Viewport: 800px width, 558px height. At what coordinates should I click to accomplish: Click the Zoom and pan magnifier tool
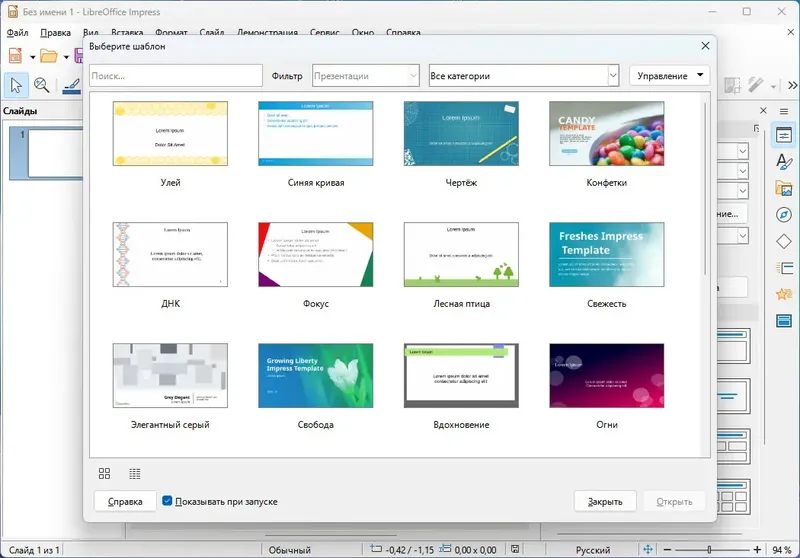pos(41,85)
